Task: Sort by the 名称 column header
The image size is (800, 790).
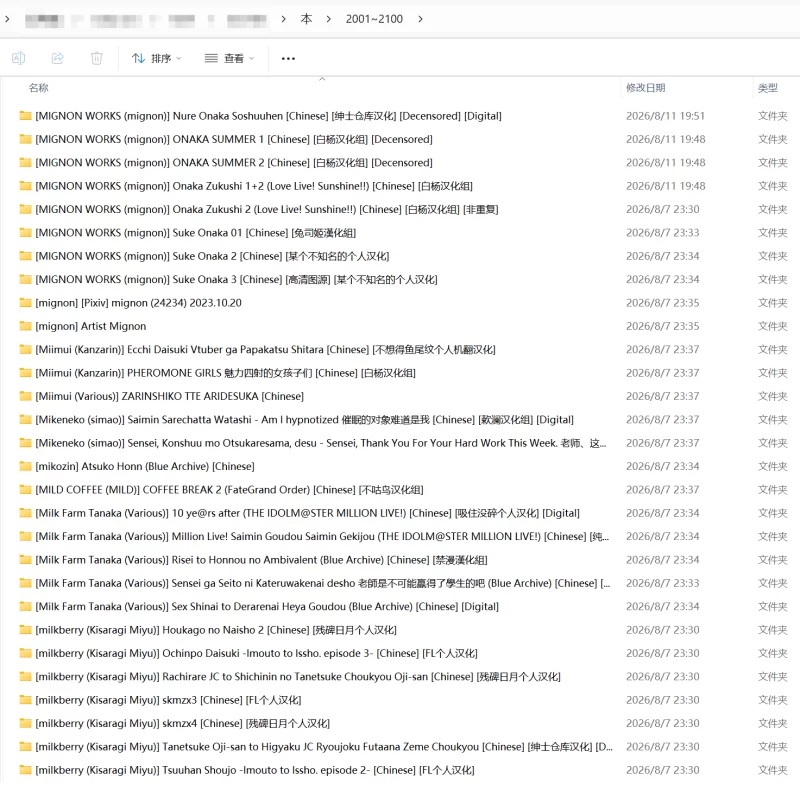Action: coord(39,88)
